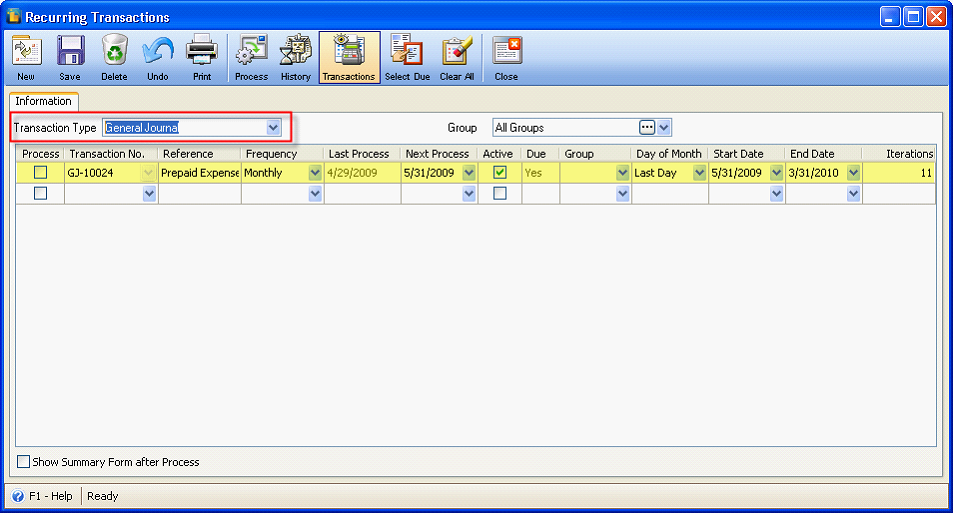Click the Next Process column header
The width and height of the screenshot is (954, 514).
click(x=439, y=154)
